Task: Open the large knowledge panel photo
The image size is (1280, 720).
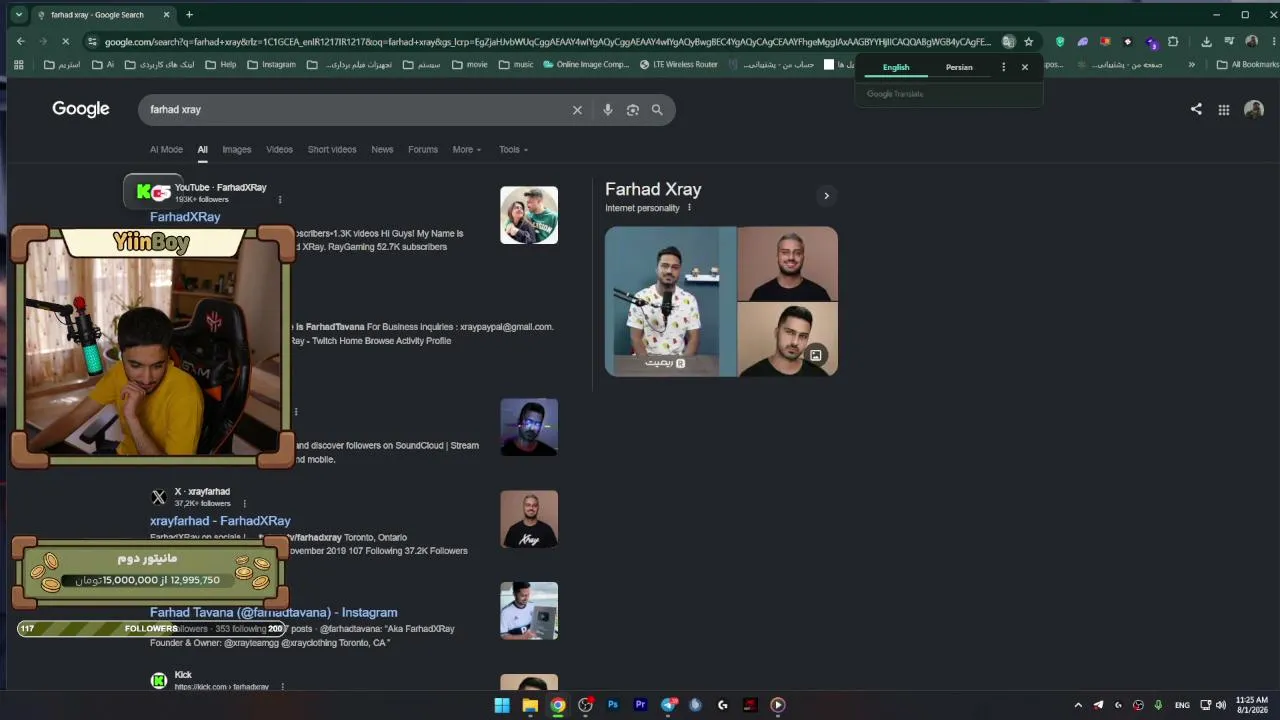Action: [x=671, y=302]
